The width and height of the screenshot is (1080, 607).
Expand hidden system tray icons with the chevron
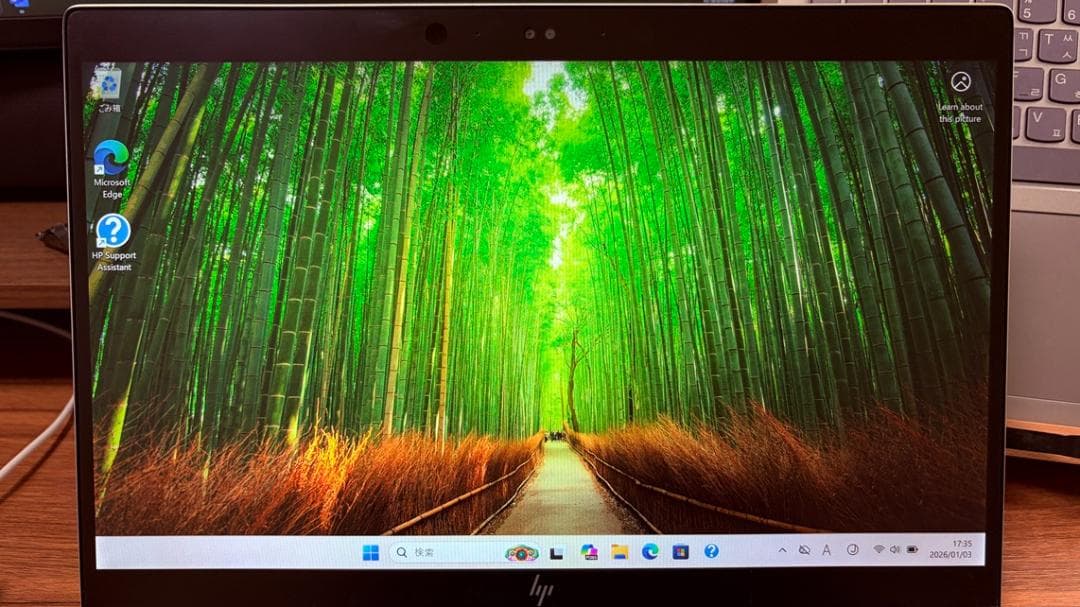[x=783, y=550]
